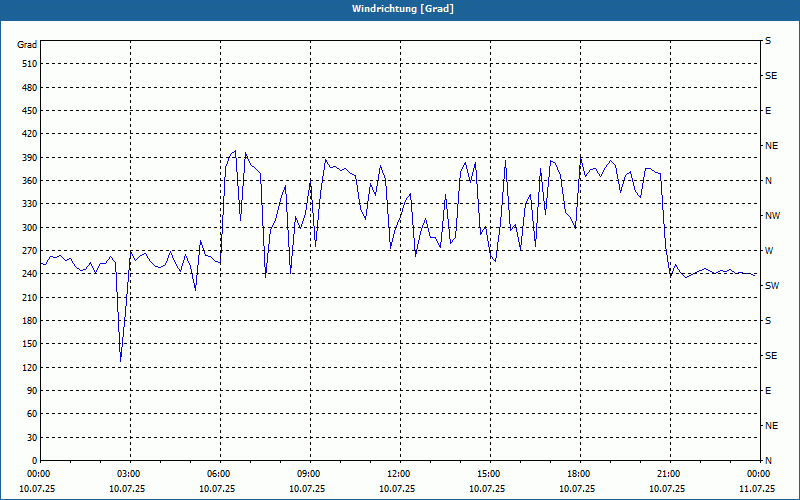Screen dimensions: 800x500
Task: Click the N compass label level with 0
Action: [x=768, y=461]
